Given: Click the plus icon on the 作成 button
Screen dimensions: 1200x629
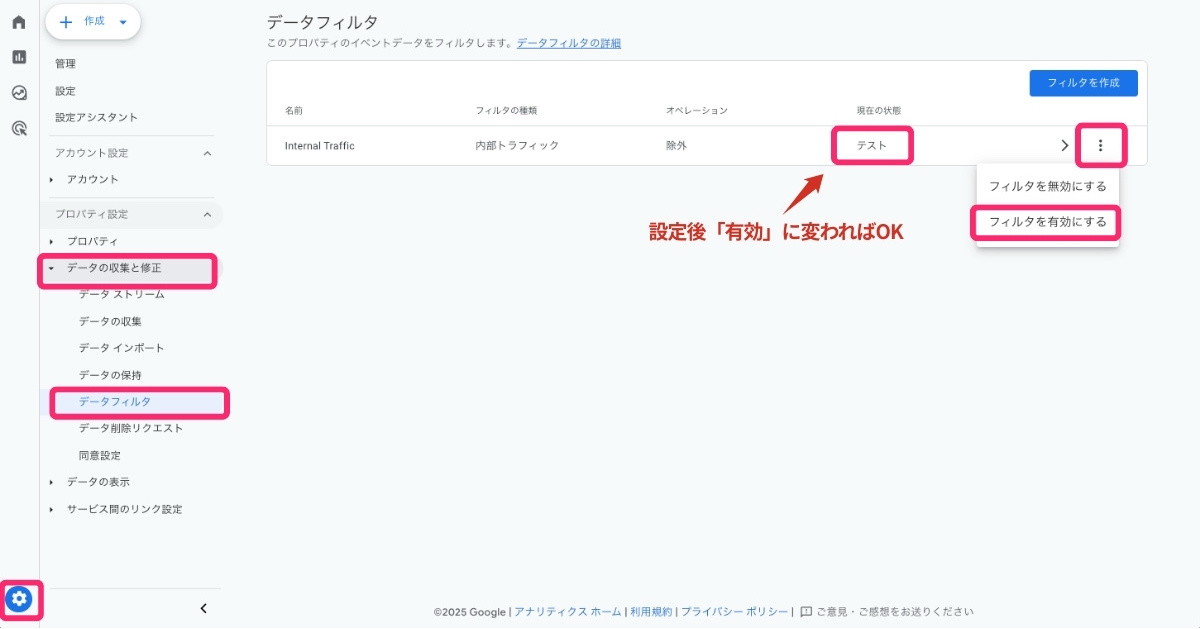Looking at the screenshot, I should click(x=66, y=21).
